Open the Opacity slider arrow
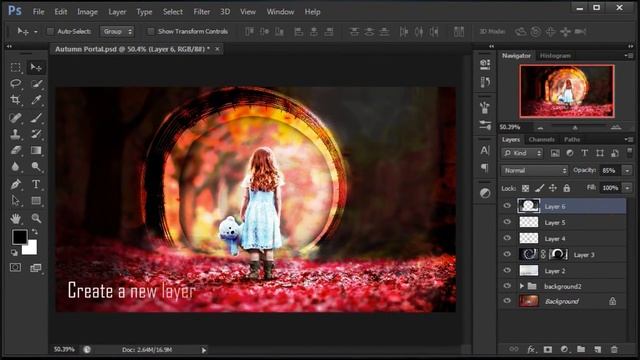Image resolution: width=640 pixels, height=360 pixels. coord(627,171)
